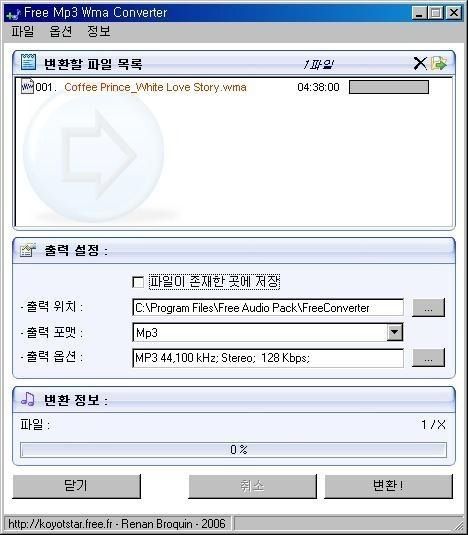468x535 pixels.
Task: Click the 변환! convert button
Action: coord(389,486)
